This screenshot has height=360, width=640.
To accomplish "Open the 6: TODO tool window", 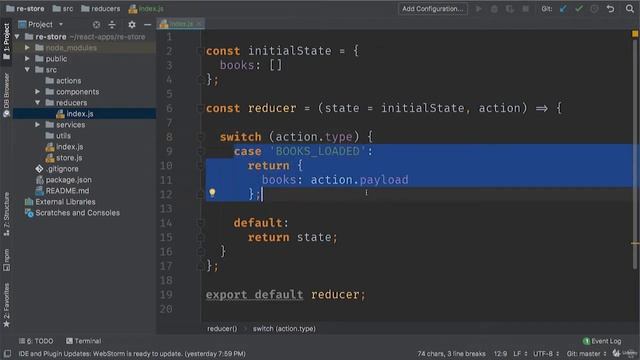I will pyautogui.click(x=36, y=341).
